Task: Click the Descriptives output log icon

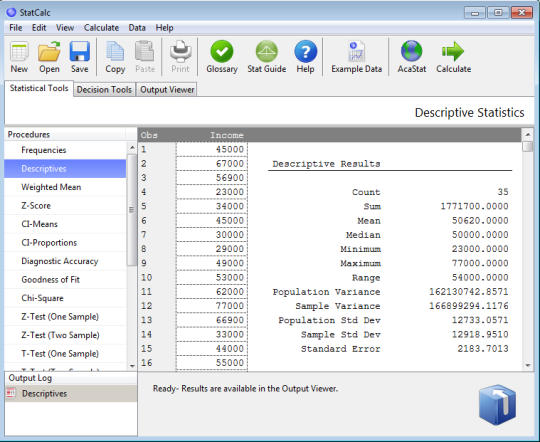Action: click(11, 393)
